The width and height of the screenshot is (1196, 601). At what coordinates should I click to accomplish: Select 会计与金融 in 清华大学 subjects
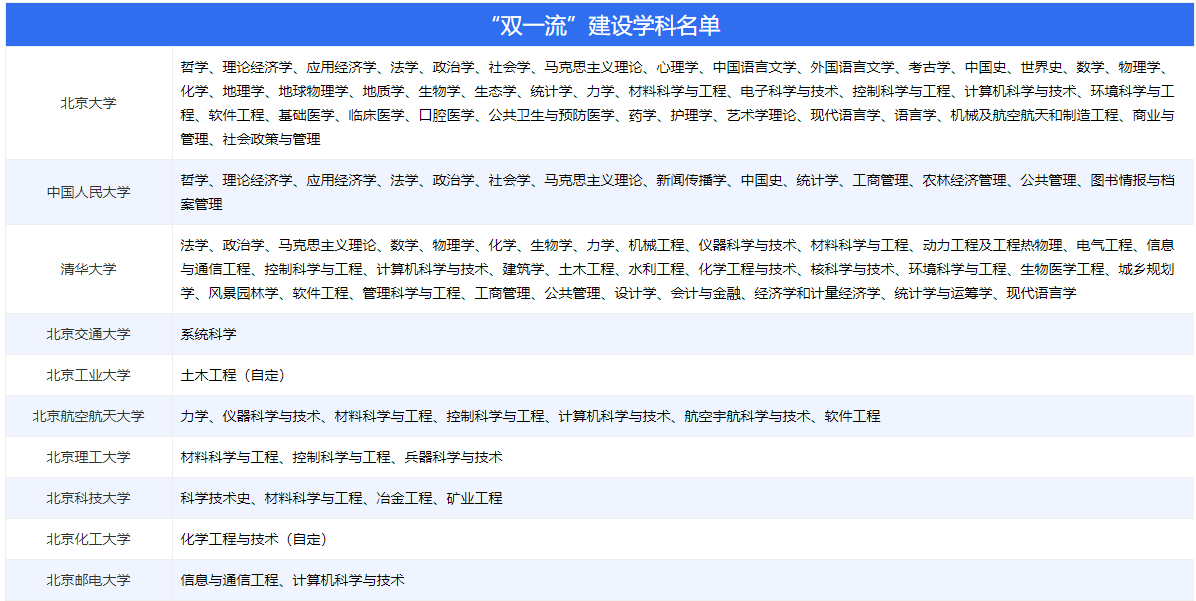tap(706, 294)
